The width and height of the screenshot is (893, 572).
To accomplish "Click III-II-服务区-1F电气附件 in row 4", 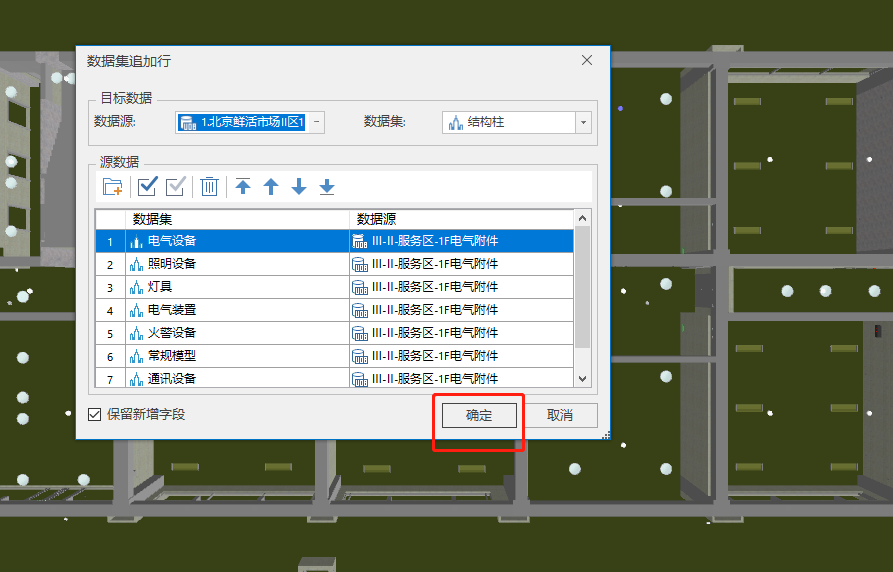I will point(435,310).
